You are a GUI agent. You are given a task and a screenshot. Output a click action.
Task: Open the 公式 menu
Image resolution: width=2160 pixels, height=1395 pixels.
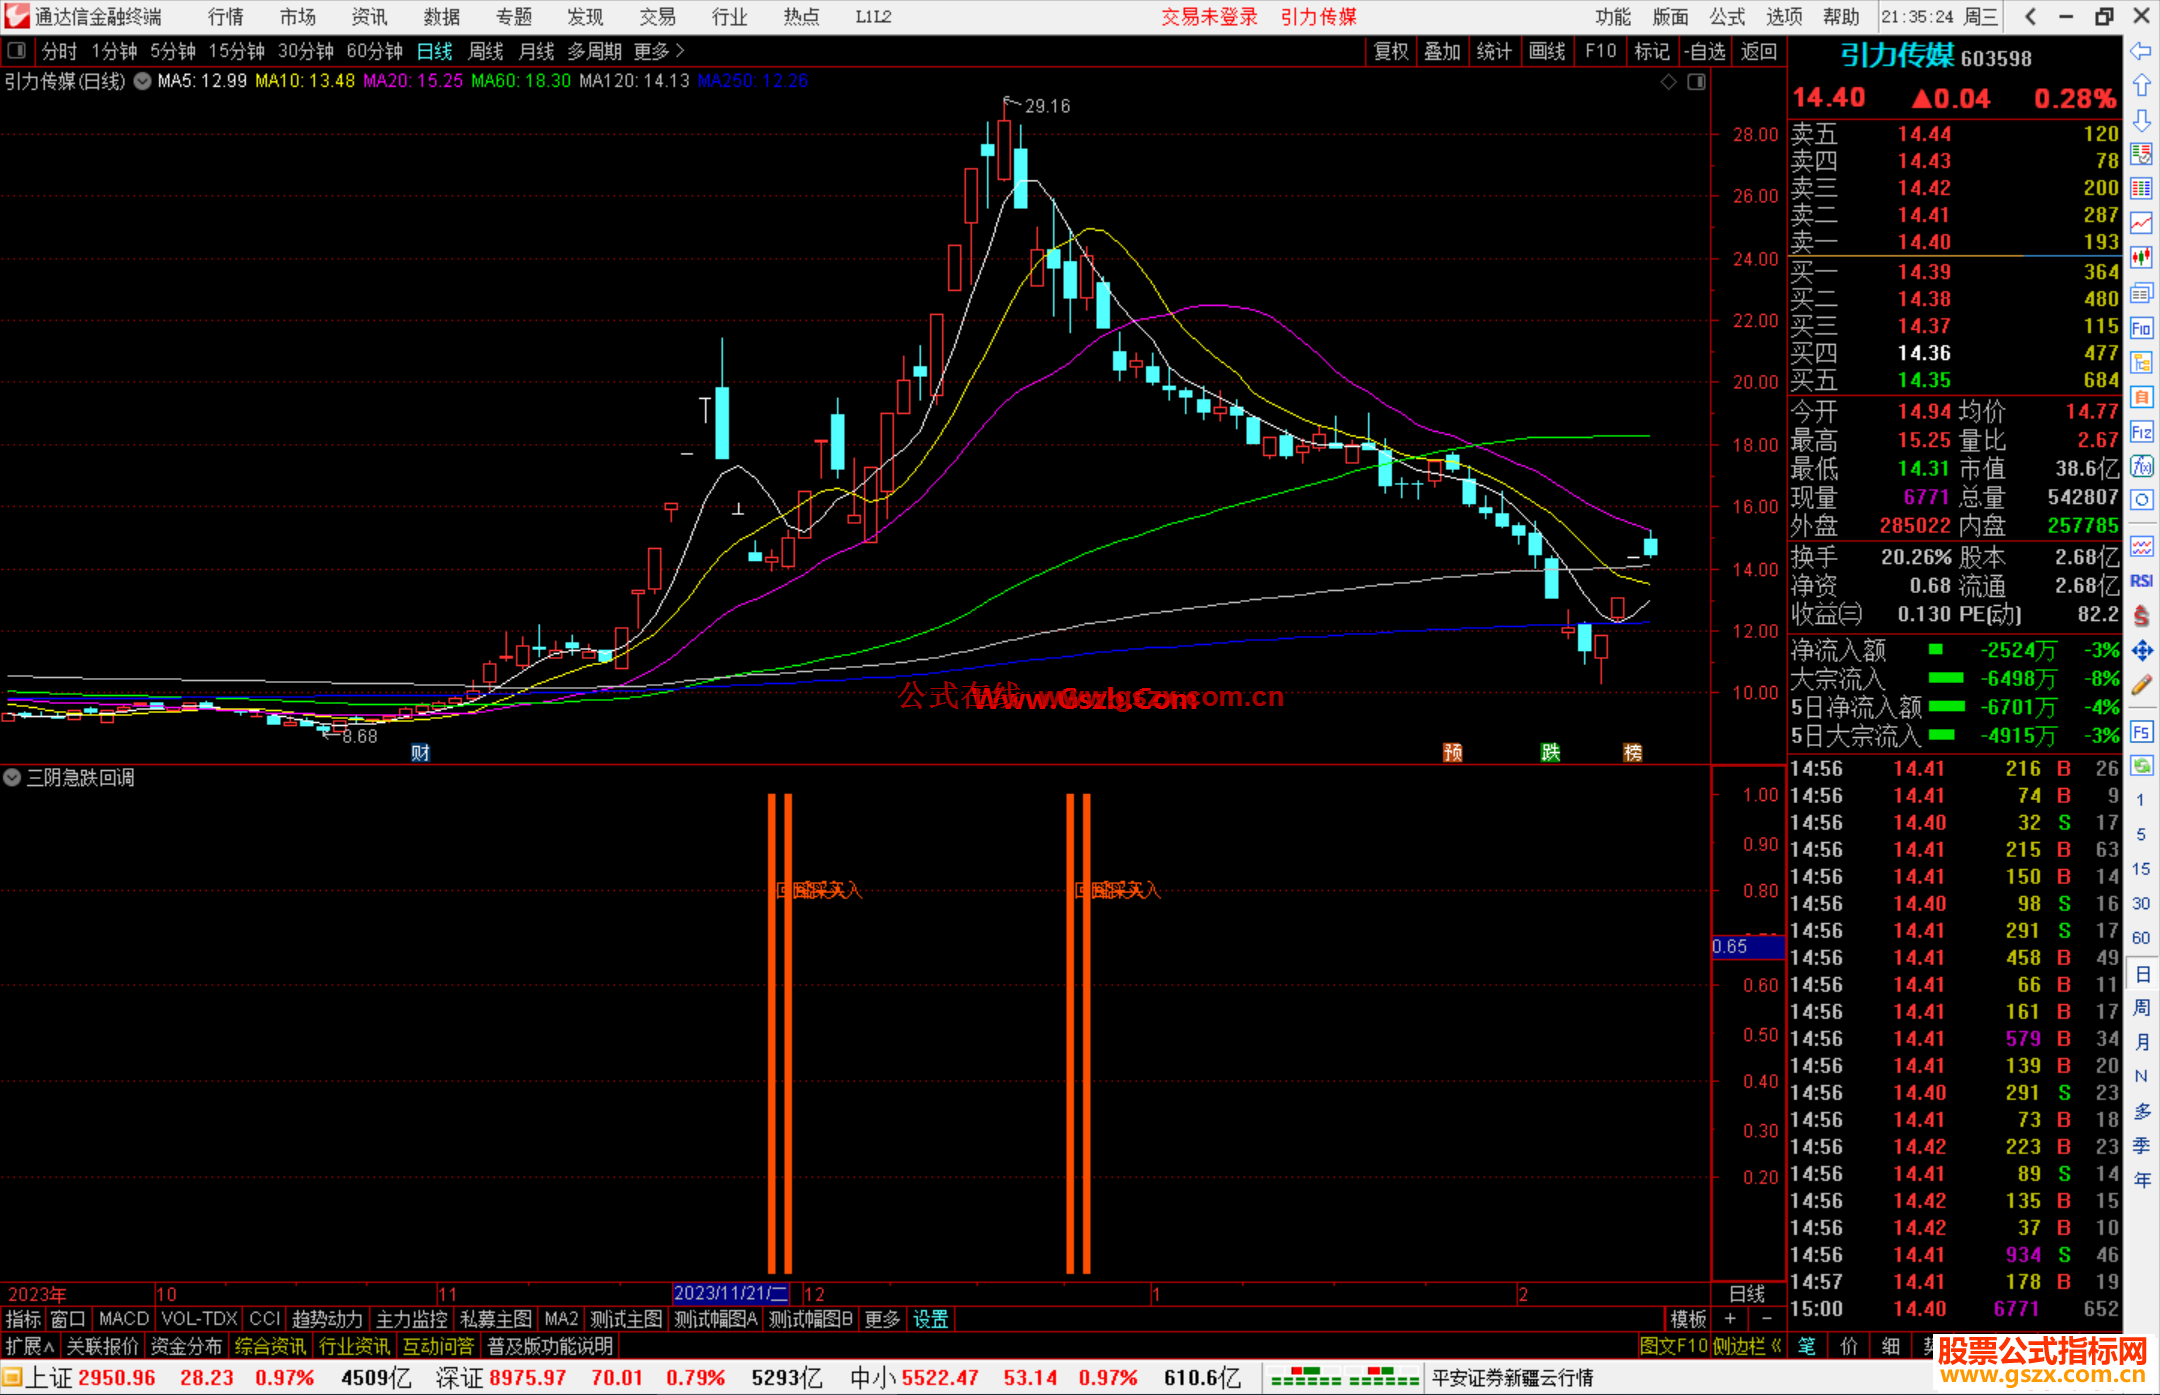coord(1726,16)
